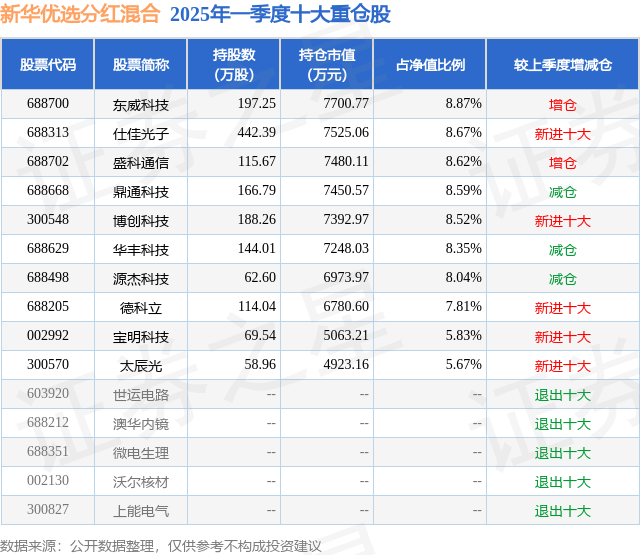The height and width of the screenshot is (555, 640).
Task: Click market value 7480.11
Action: [346, 161]
